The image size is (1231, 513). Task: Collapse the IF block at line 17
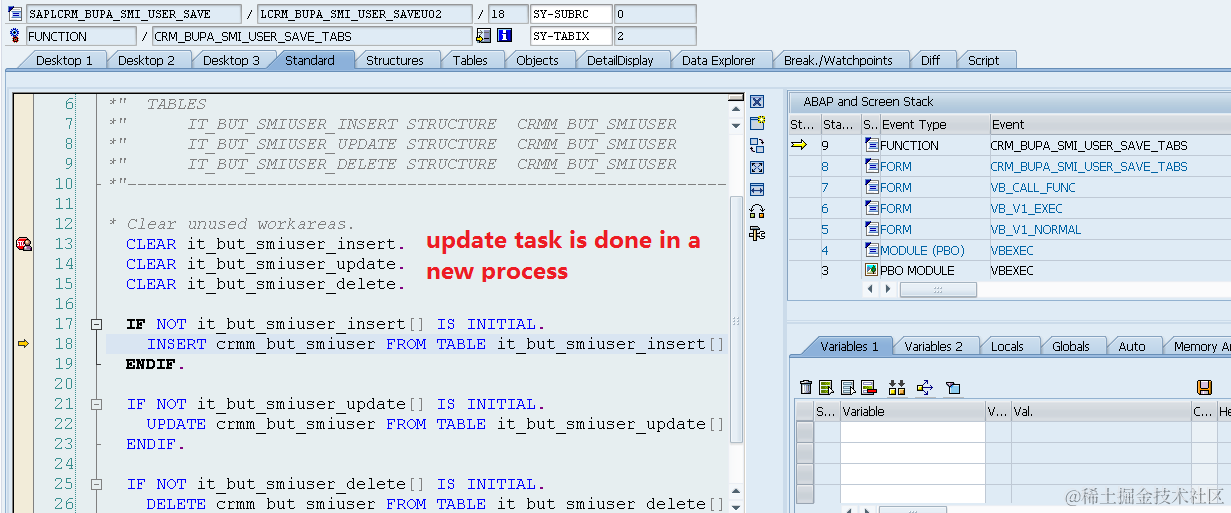click(96, 324)
